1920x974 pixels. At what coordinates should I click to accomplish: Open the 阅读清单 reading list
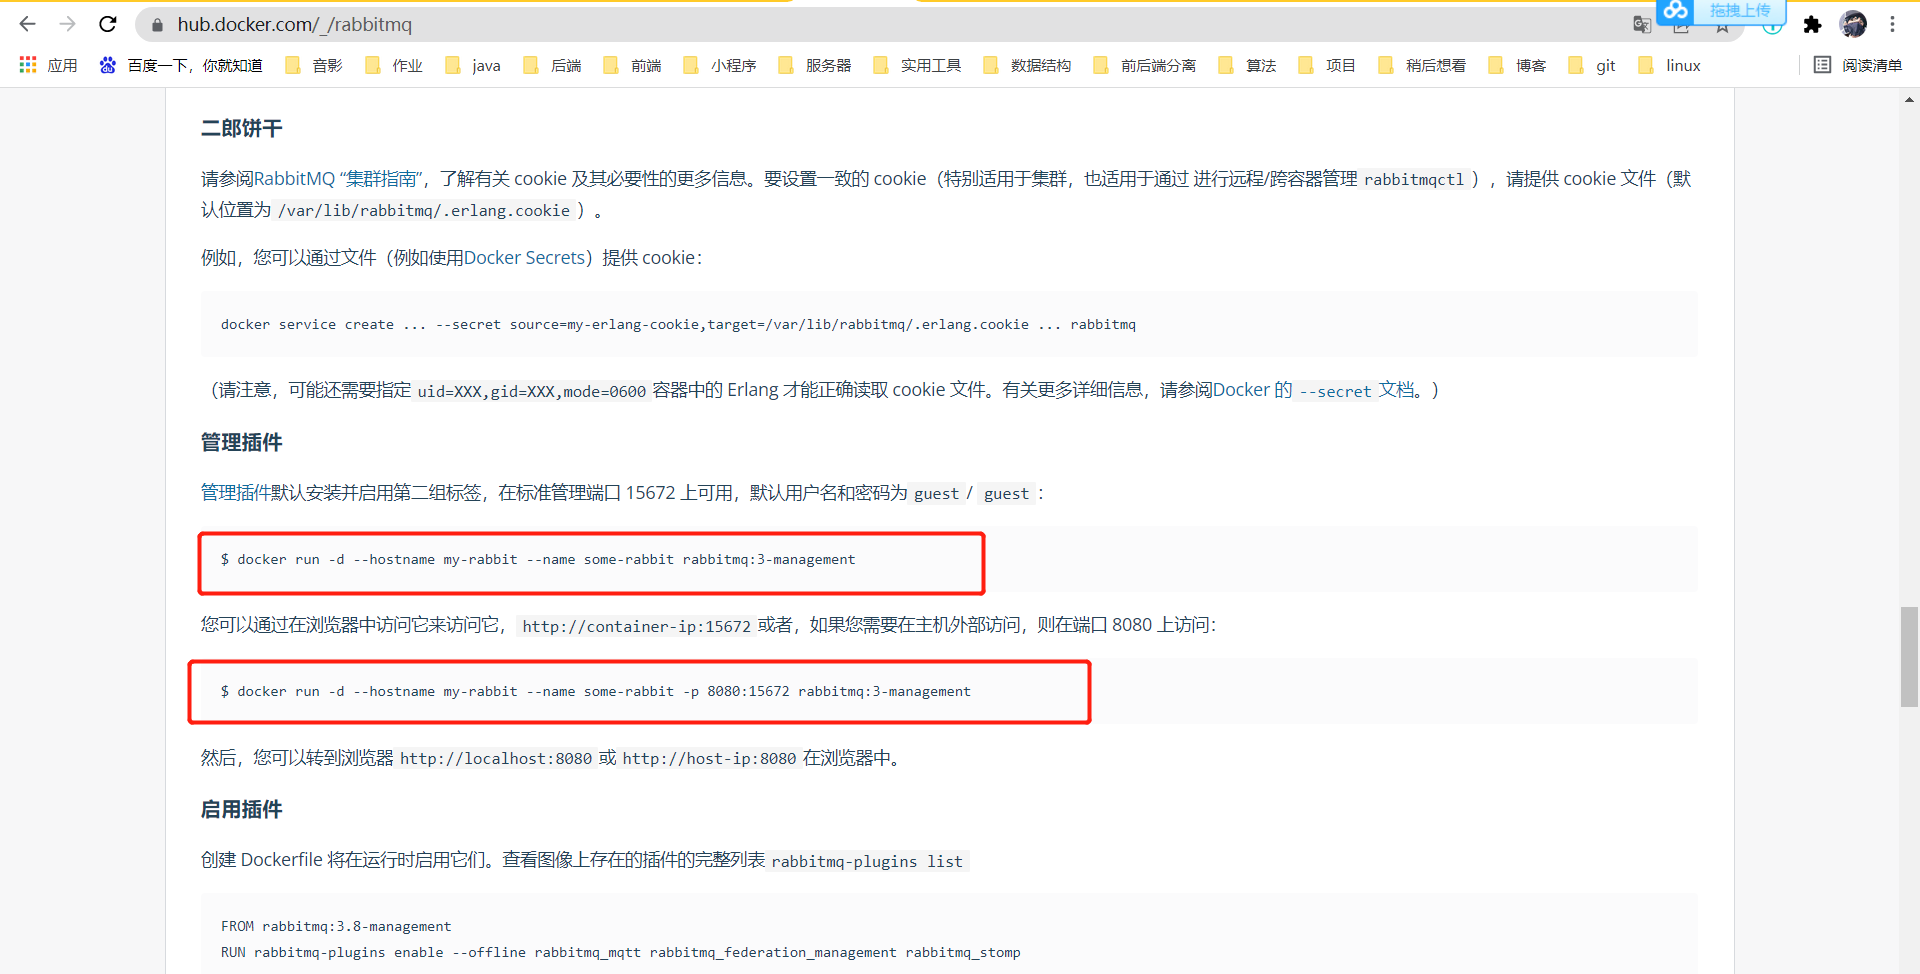pyautogui.click(x=1858, y=65)
